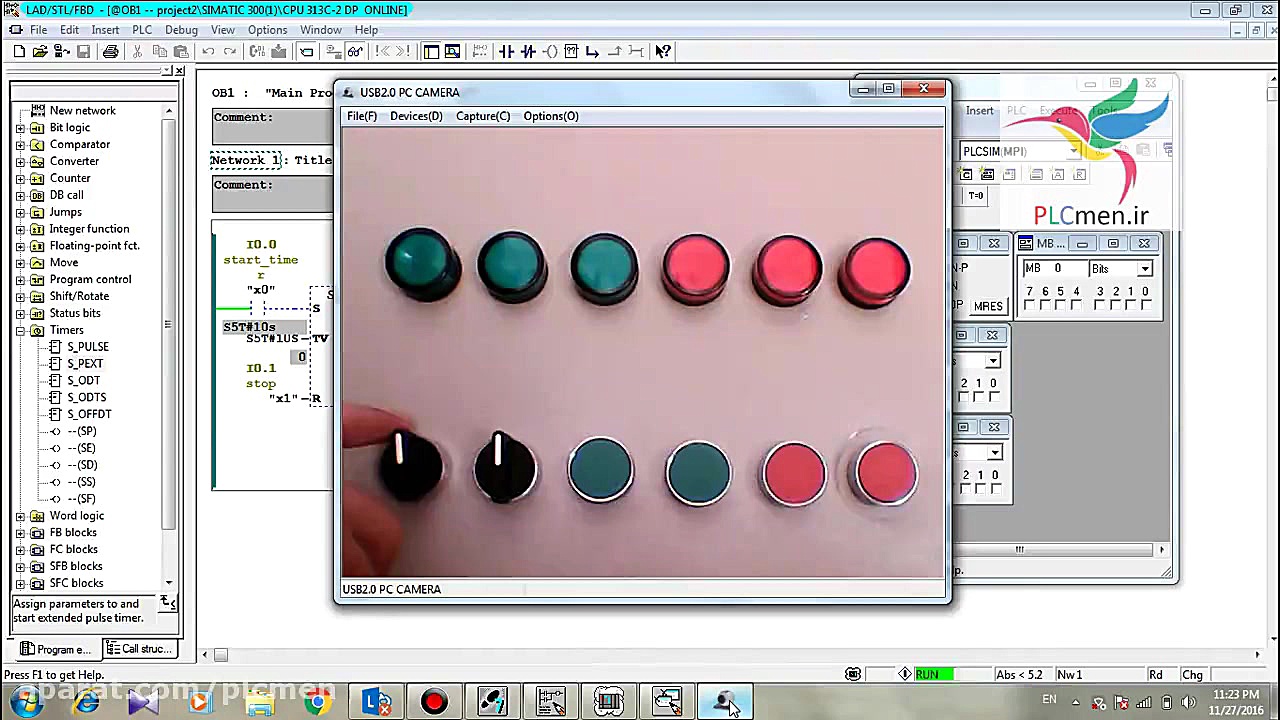1280x720 pixels.
Task: Click the T=0 button in PLCSIM
Action: click(976, 196)
